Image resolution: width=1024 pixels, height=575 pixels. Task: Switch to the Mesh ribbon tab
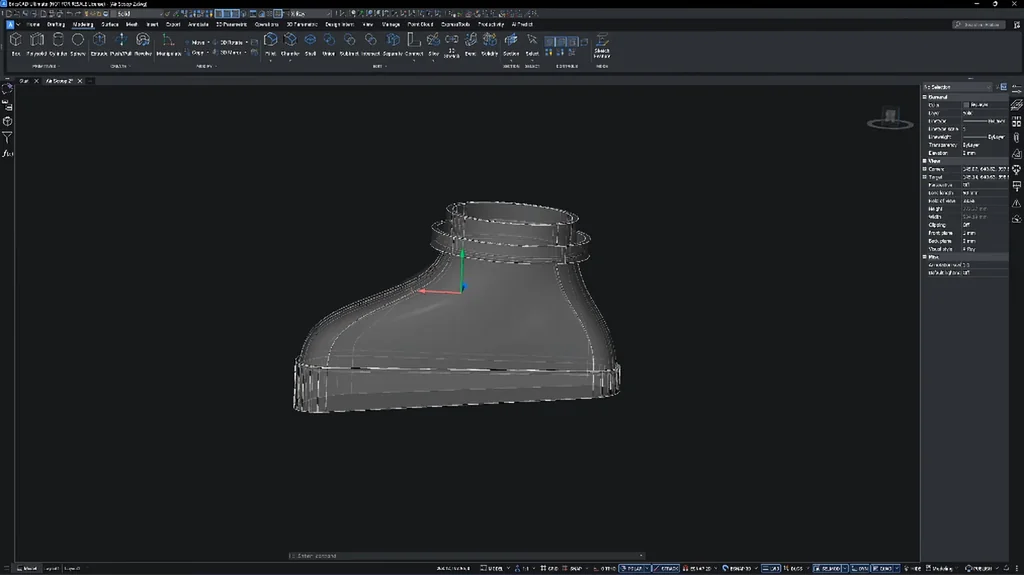coord(131,24)
